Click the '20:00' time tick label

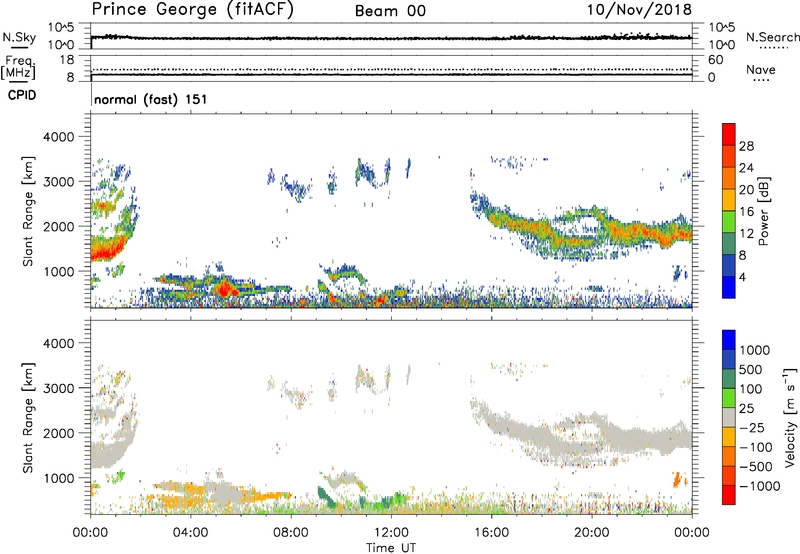click(592, 533)
